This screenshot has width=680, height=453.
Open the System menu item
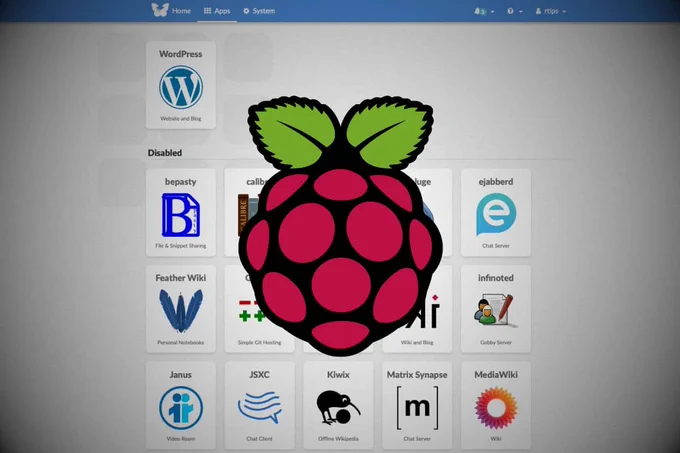pos(259,11)
